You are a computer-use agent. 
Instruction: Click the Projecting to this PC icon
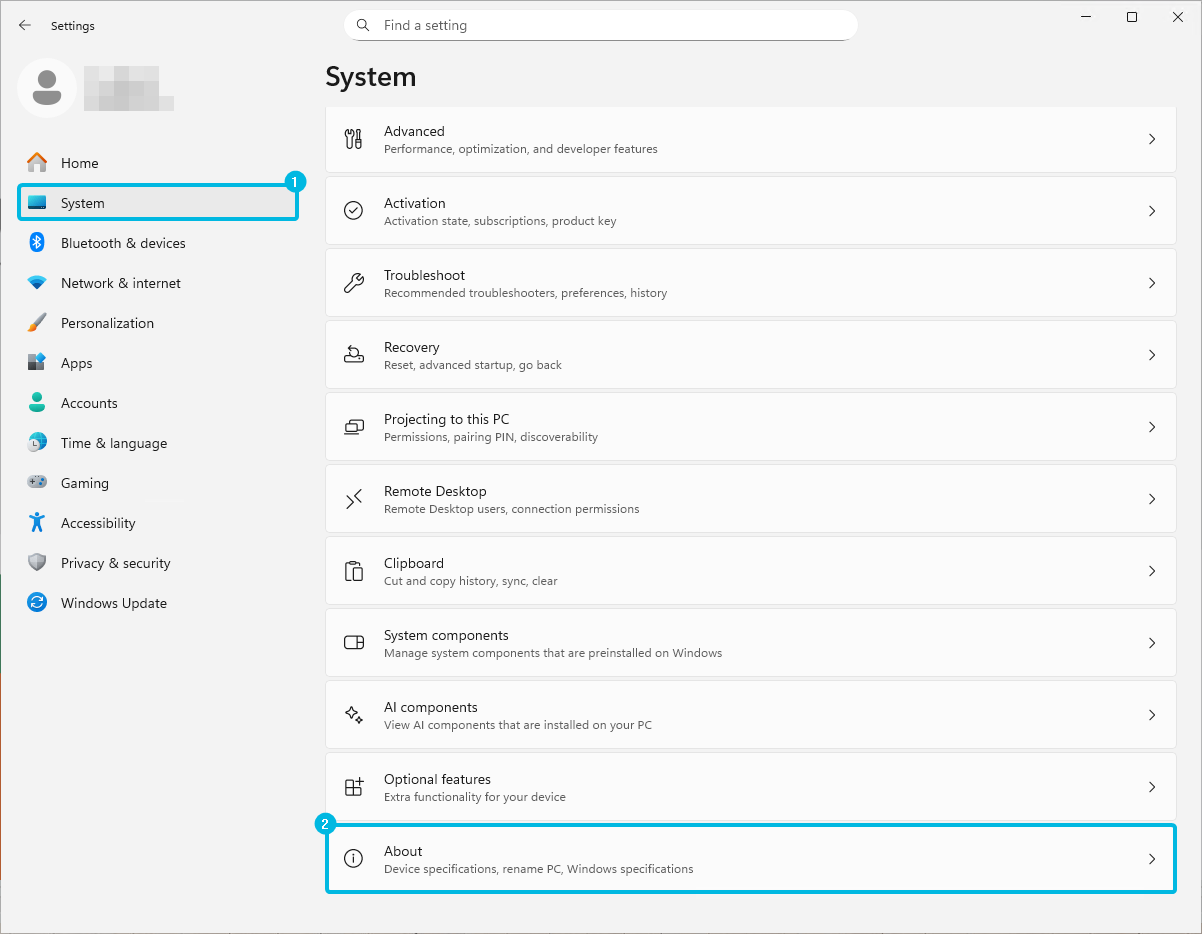tap(353, 427)
